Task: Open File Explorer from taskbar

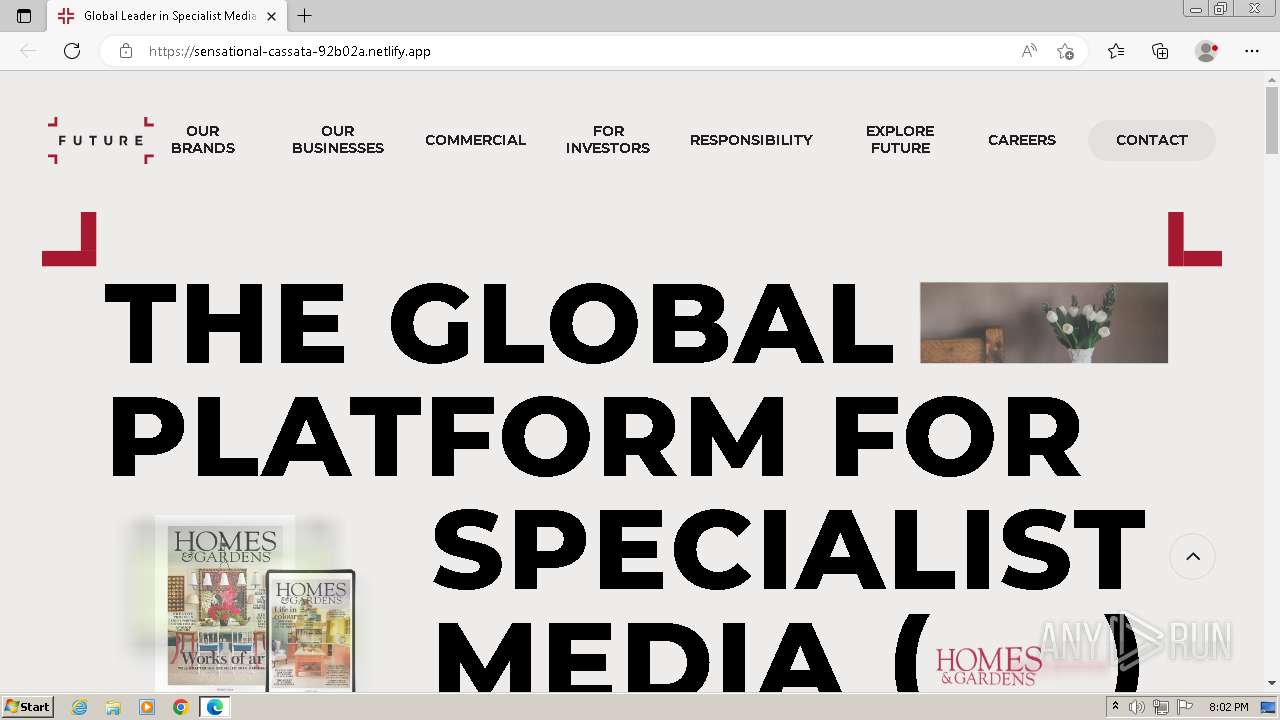Action: coord(113,707)
